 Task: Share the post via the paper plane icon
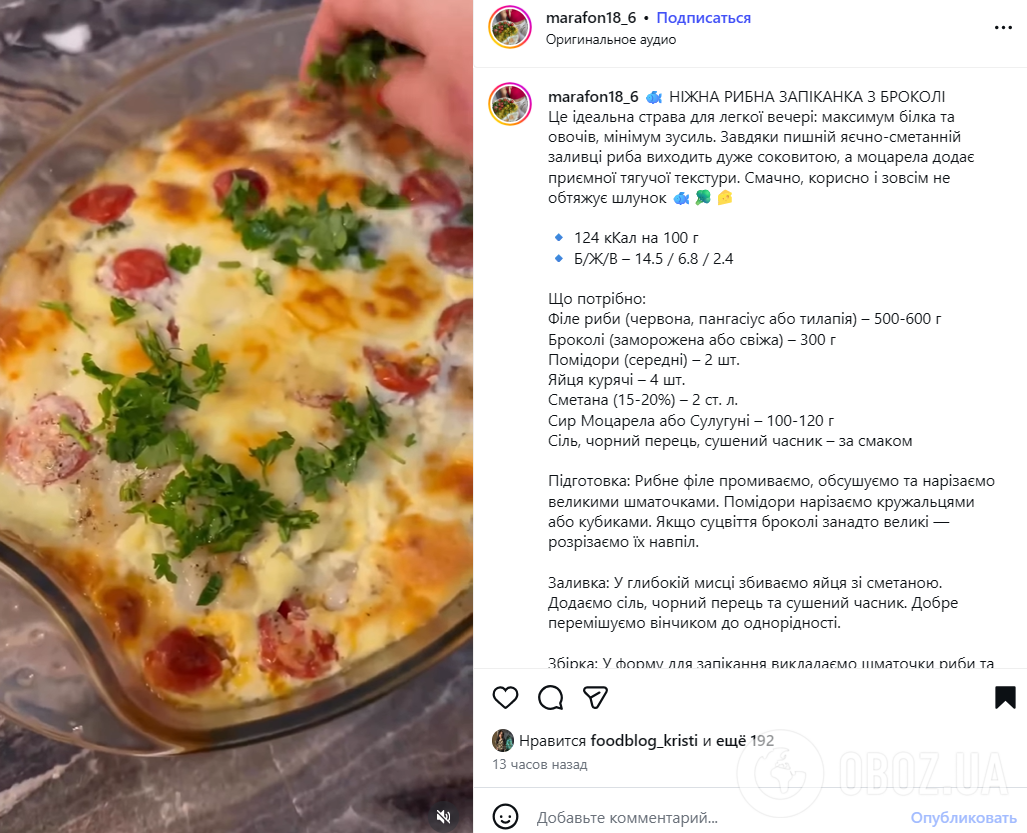click(595, 698)
